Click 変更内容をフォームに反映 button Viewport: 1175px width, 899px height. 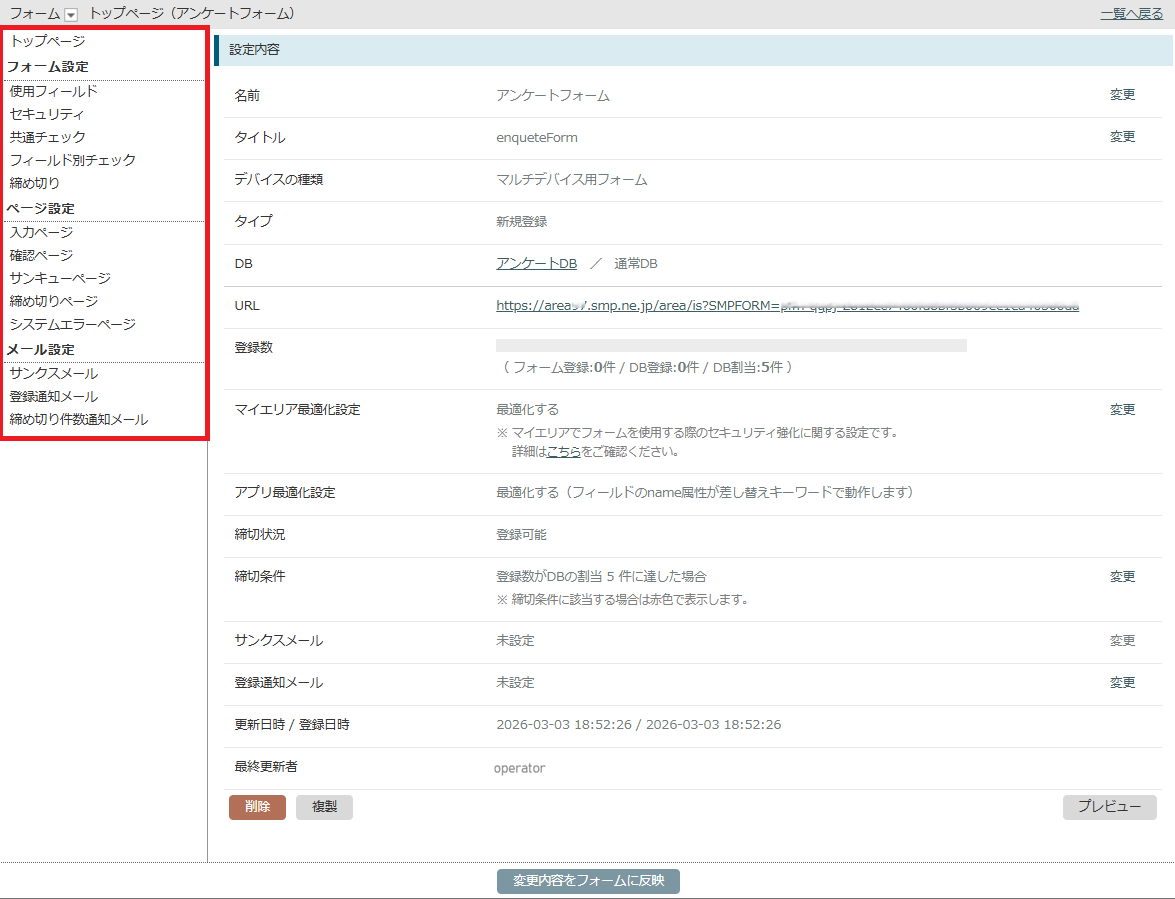pos(588,881)
